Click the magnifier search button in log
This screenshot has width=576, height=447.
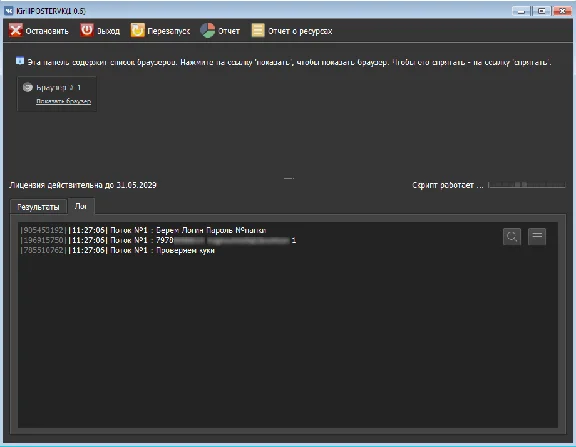pos(512,236)
